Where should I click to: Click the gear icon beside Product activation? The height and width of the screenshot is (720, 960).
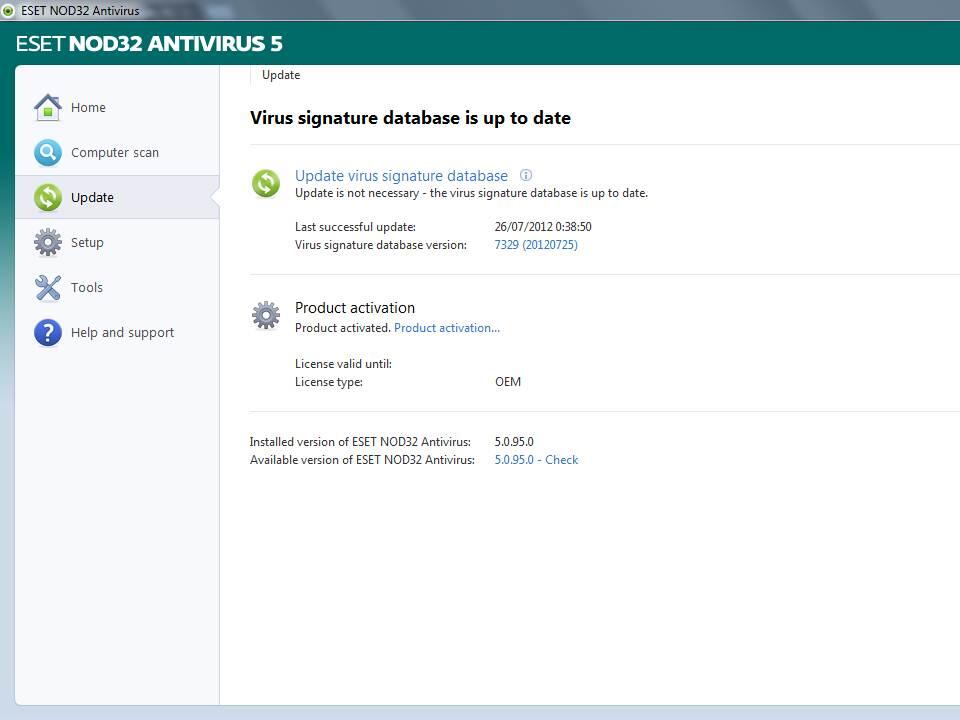point(266,316)
